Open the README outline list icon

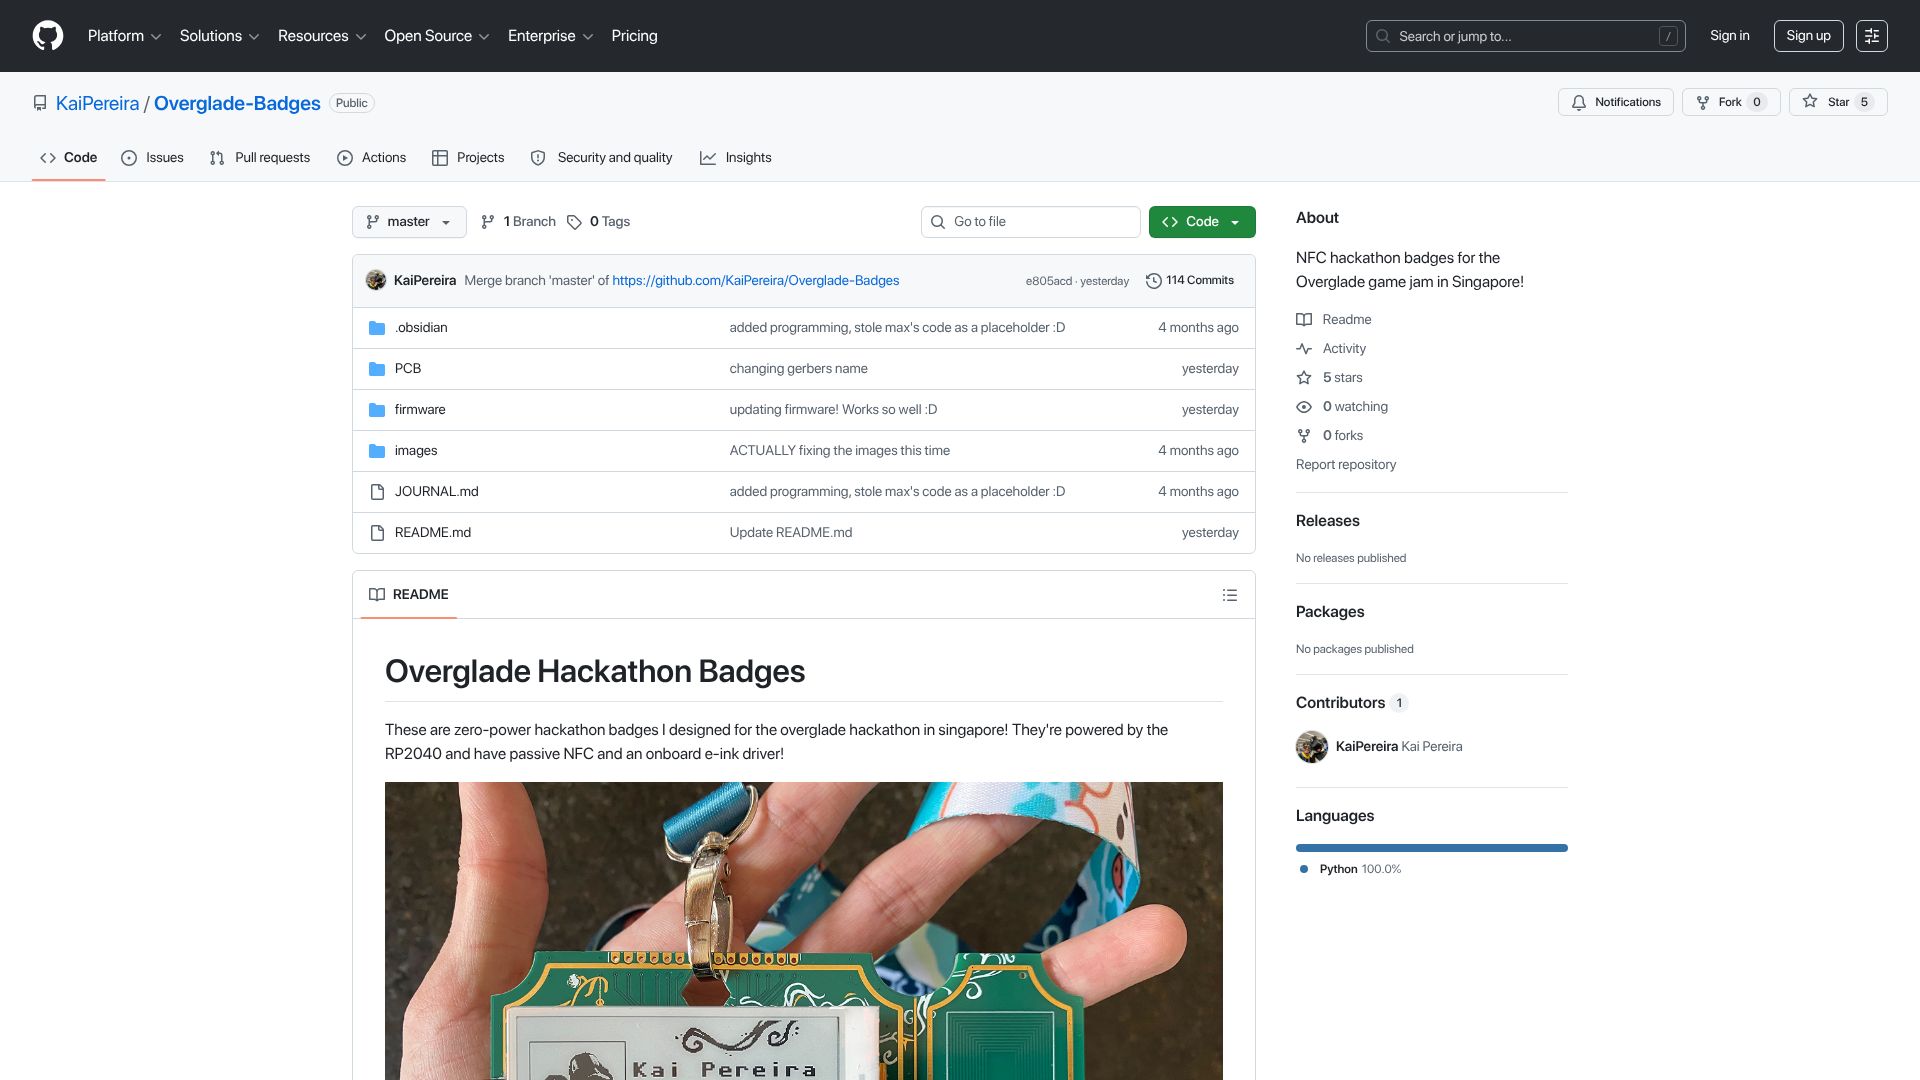(x=1230, y=595)
